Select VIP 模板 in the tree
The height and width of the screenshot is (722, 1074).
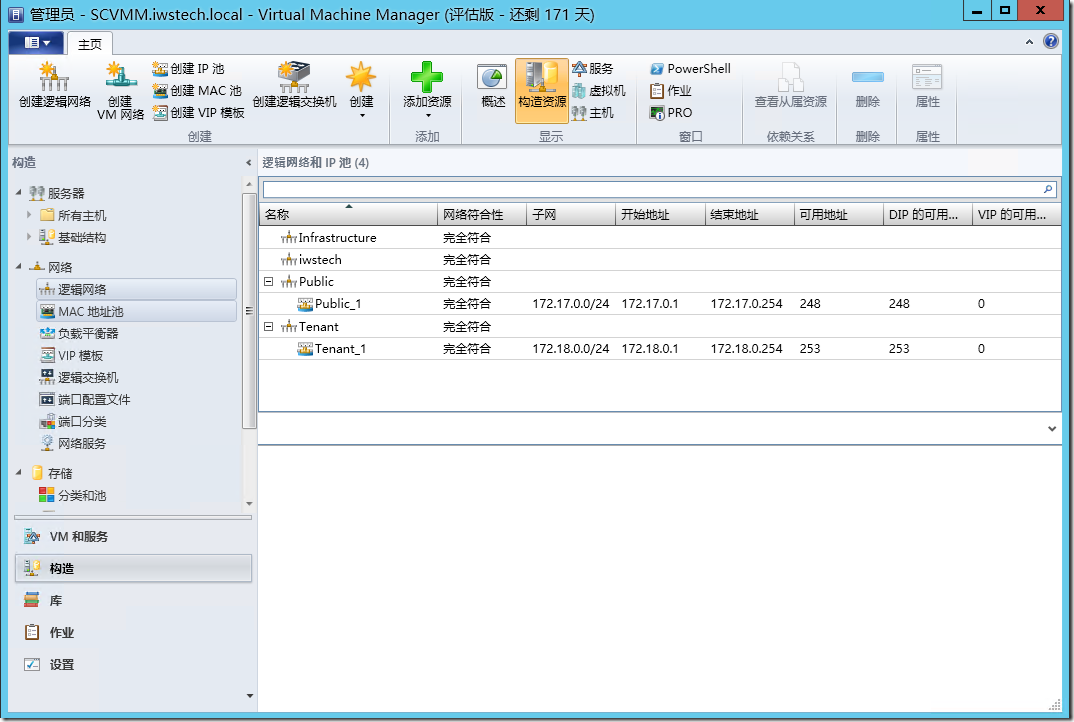pyautogui.click(x=71, y=356)
